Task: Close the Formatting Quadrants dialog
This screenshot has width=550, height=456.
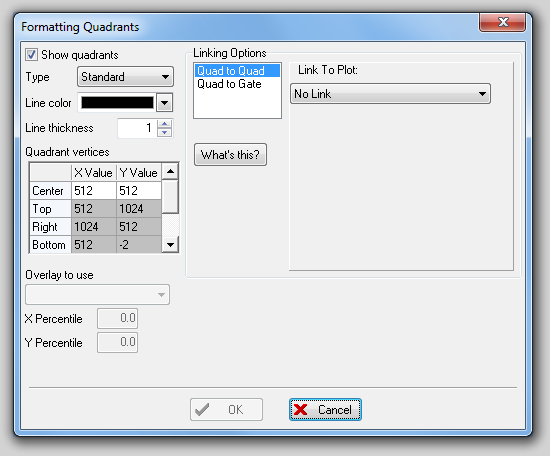Action: click(502, 22)
